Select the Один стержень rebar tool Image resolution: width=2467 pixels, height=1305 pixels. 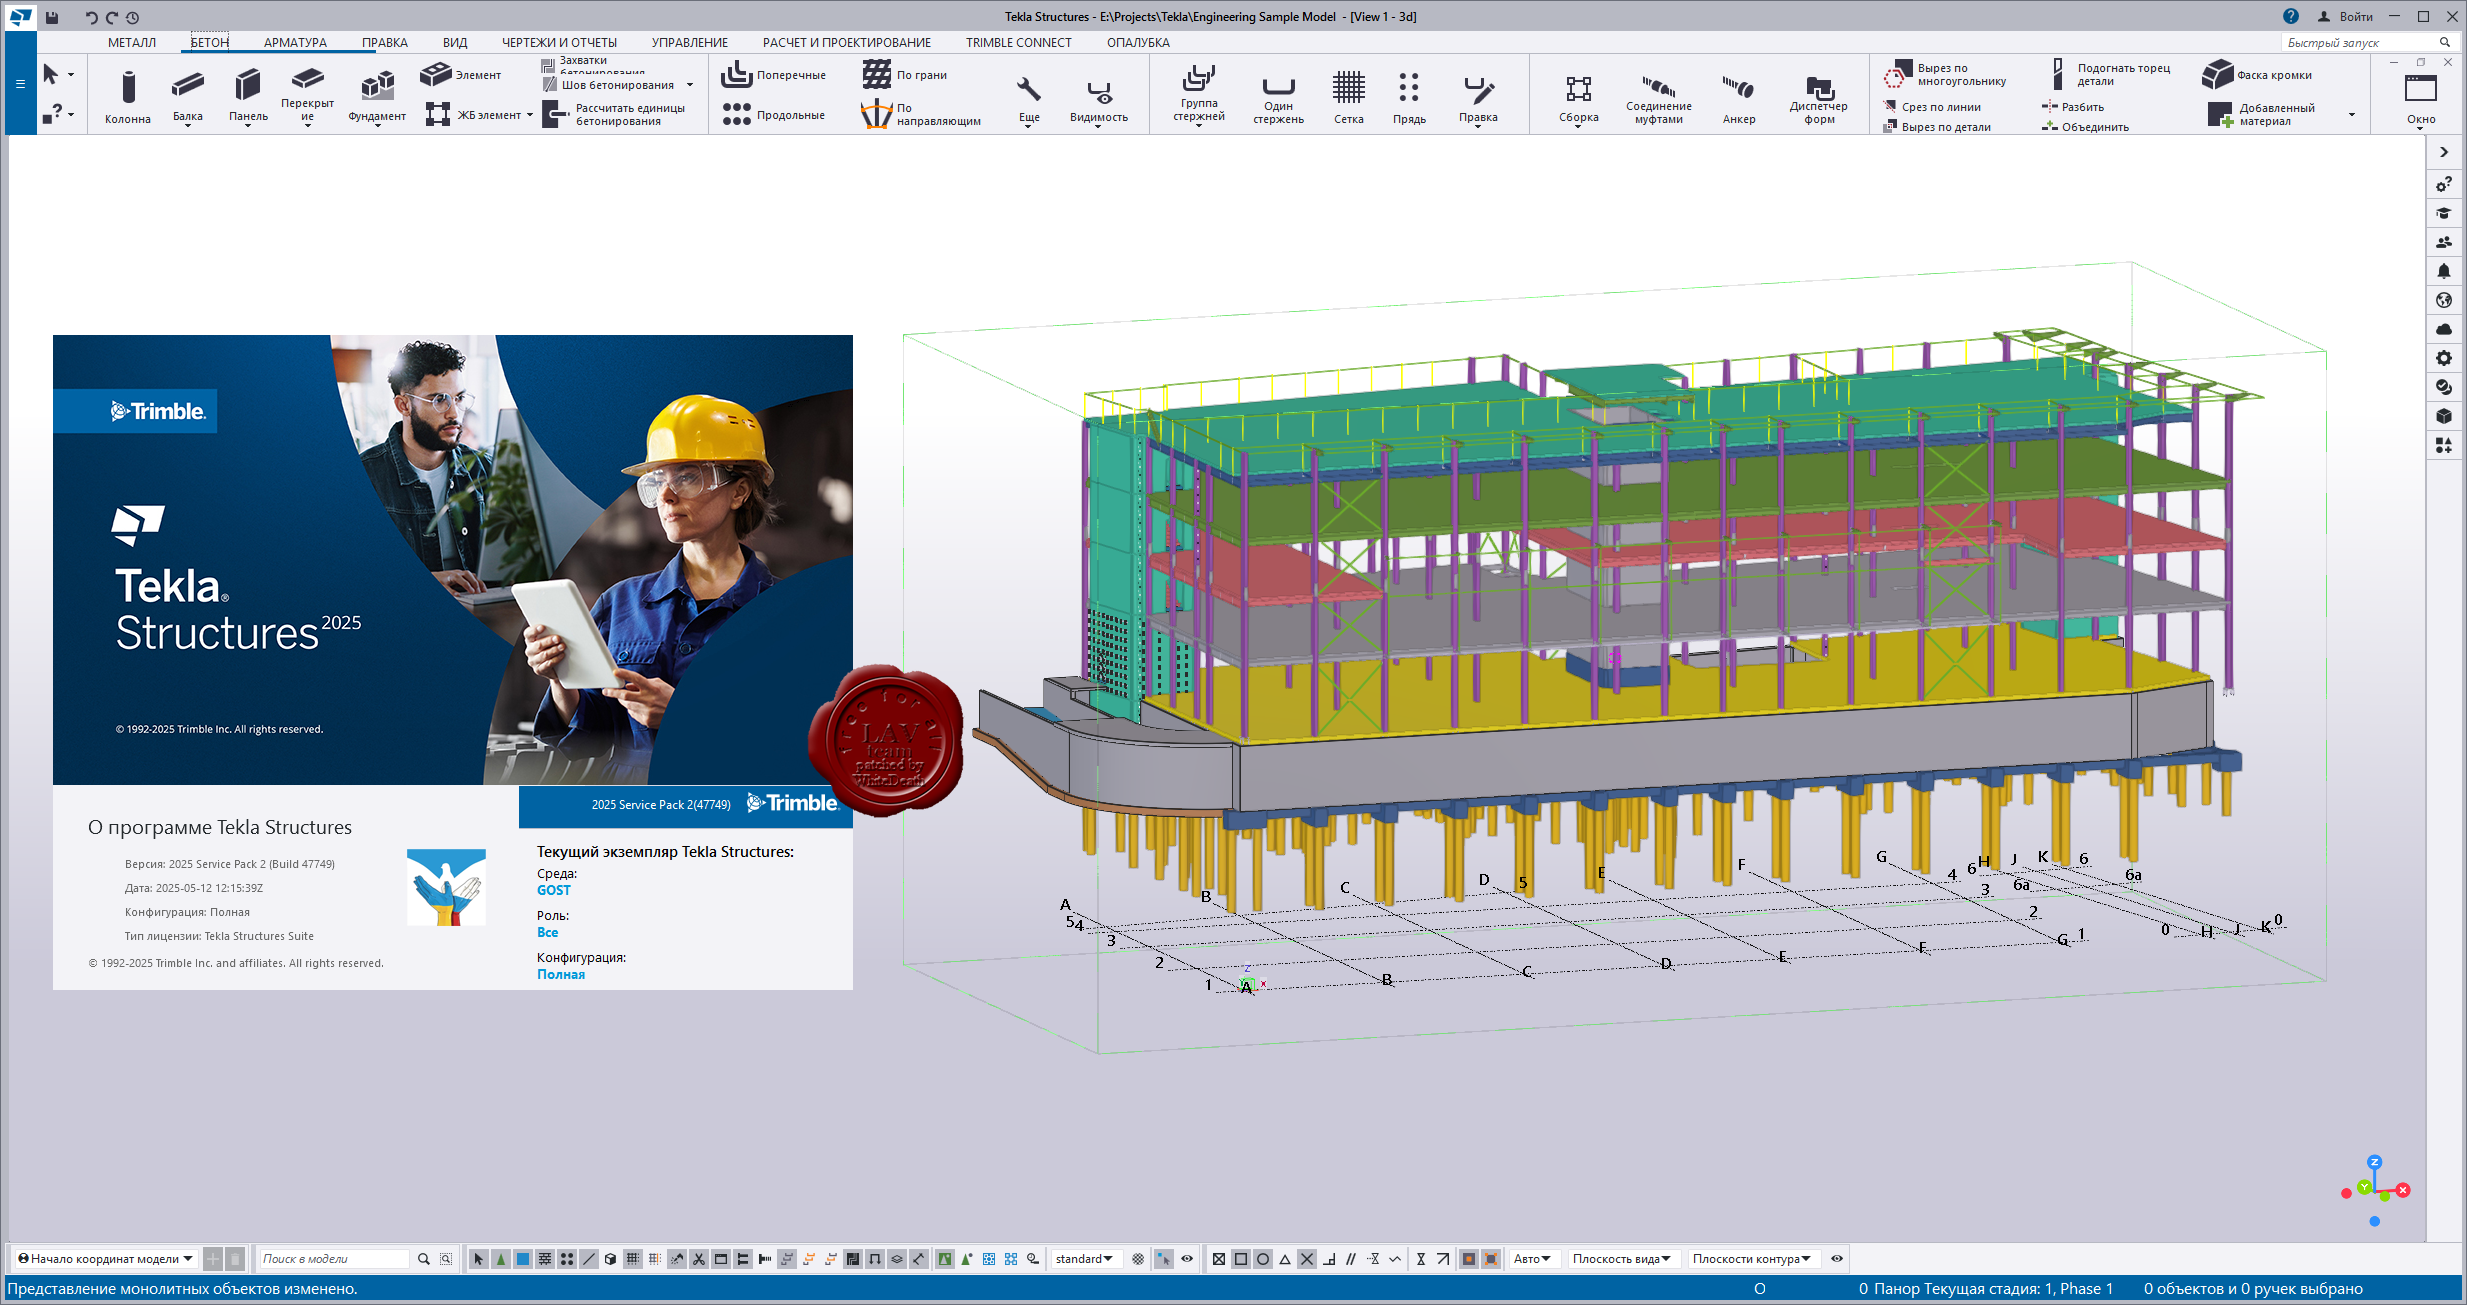(1278, 98)
